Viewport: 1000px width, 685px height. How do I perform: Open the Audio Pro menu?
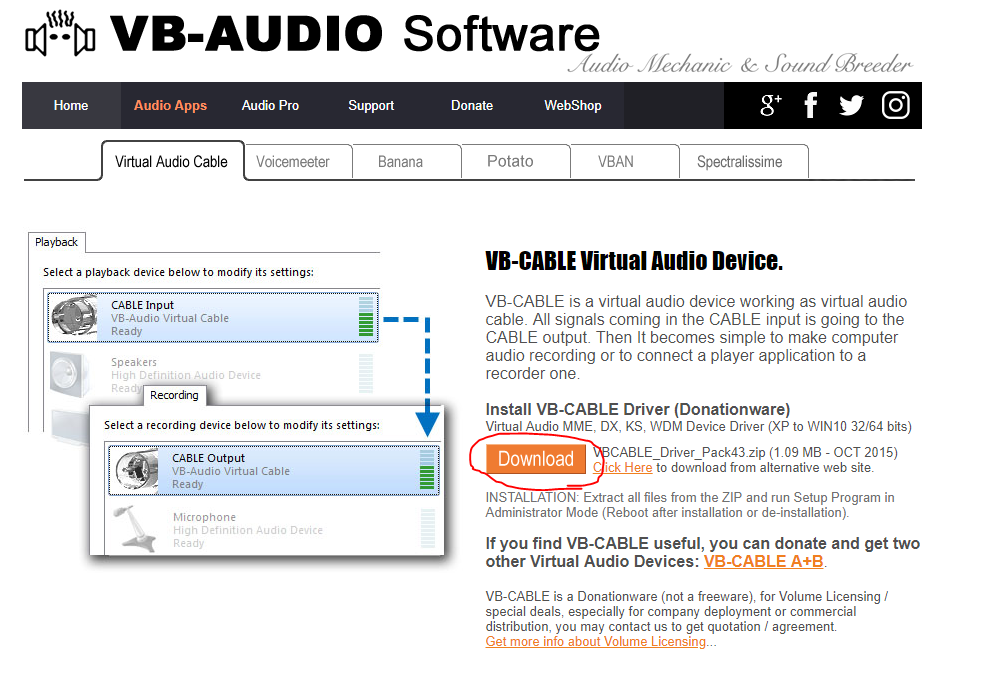click(270, 105)
